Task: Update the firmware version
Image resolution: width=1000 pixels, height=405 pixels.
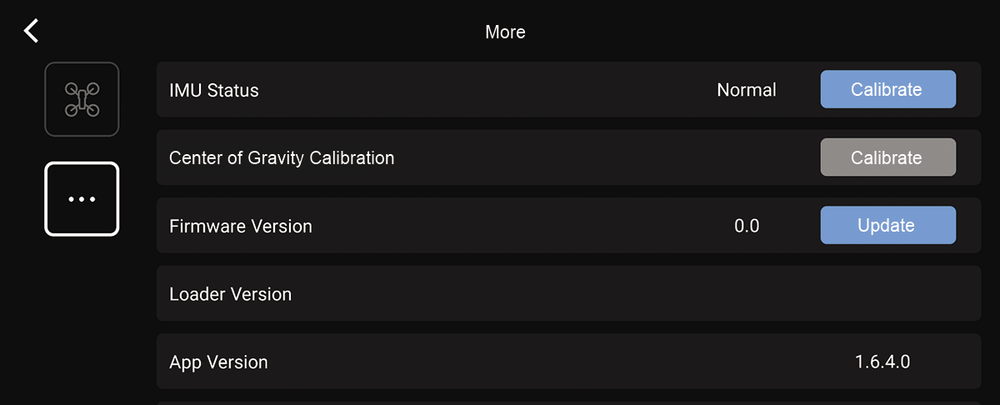Action: 887,226
